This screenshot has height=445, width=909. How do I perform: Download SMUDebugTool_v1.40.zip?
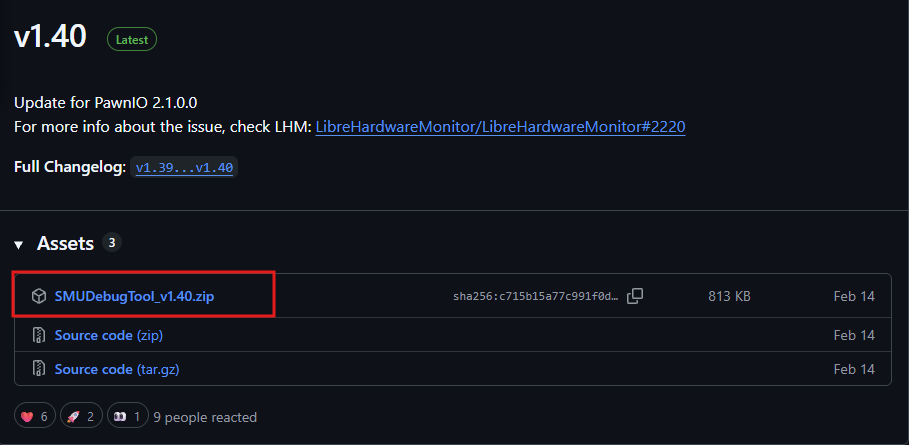click(134, 297)
